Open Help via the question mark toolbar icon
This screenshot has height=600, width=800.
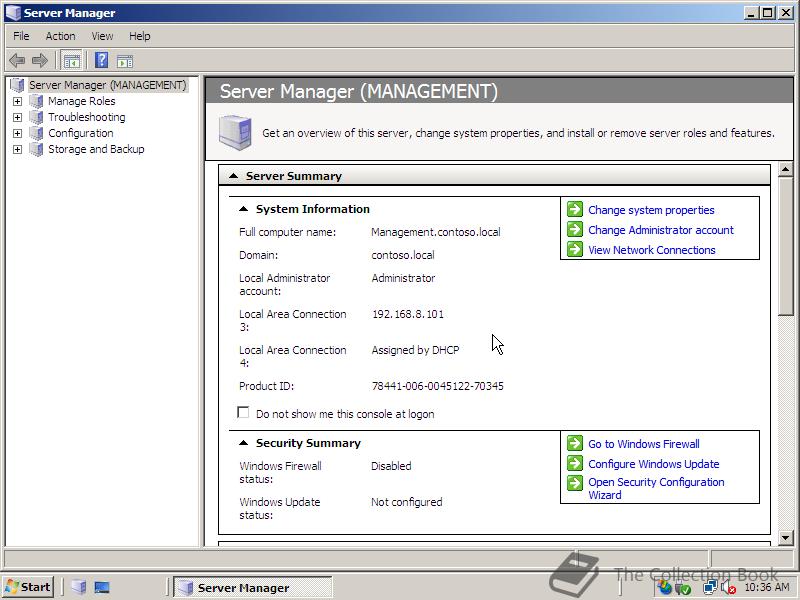(x=102, y=61)
